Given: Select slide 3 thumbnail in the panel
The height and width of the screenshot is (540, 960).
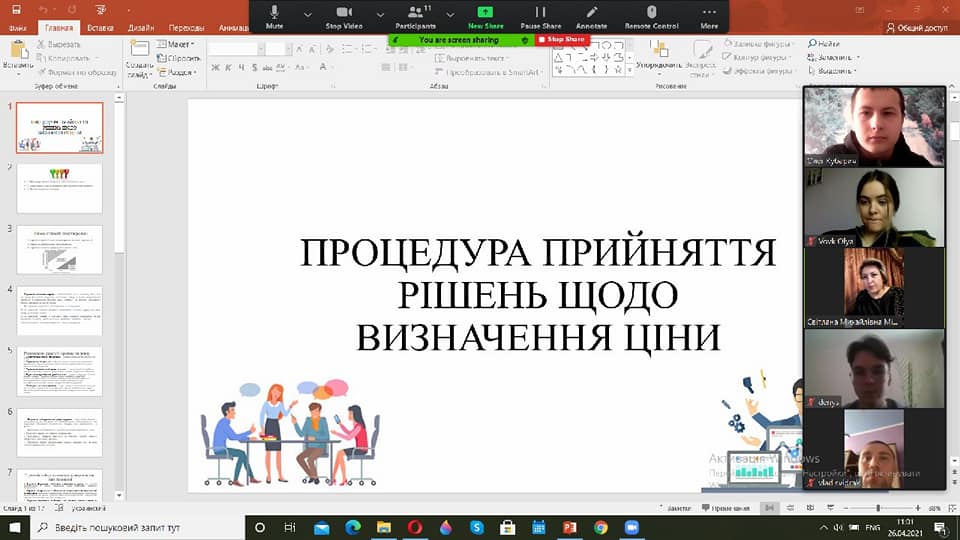Looking at the screenshot, I should [x=60, y=249].
